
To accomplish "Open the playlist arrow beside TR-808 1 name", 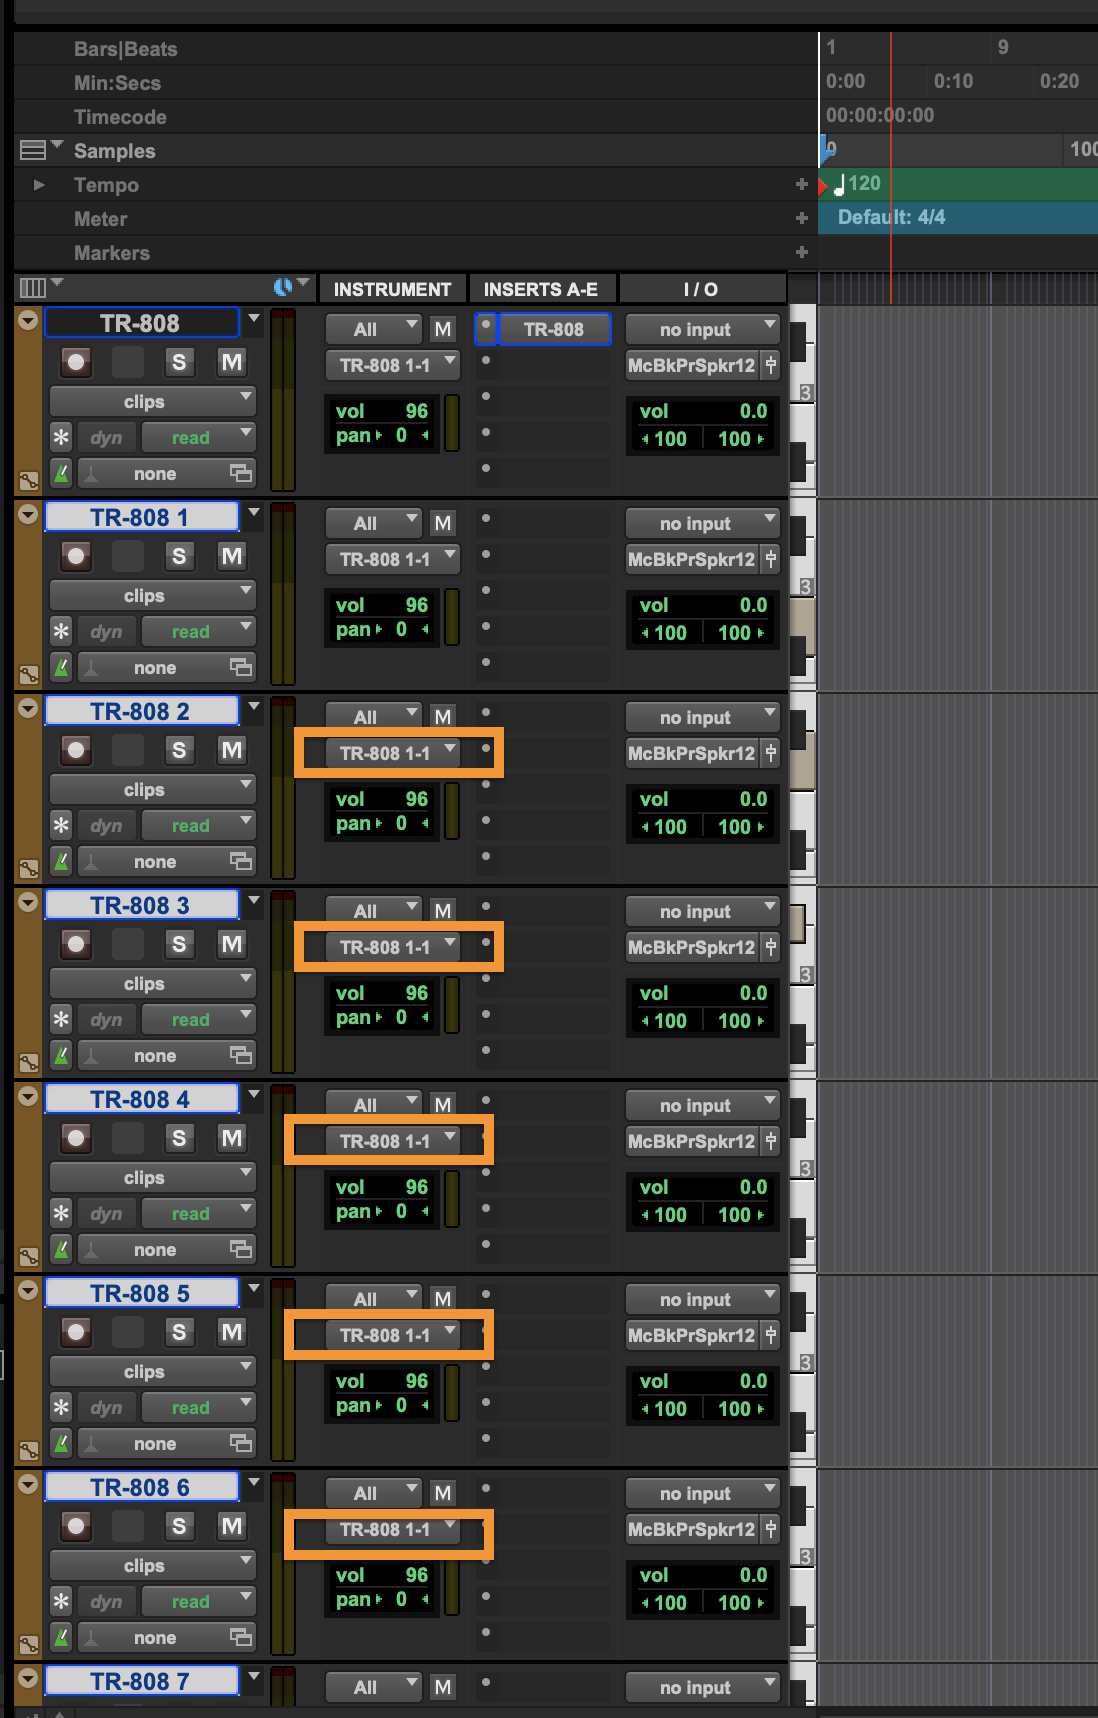I will [254, 513].
